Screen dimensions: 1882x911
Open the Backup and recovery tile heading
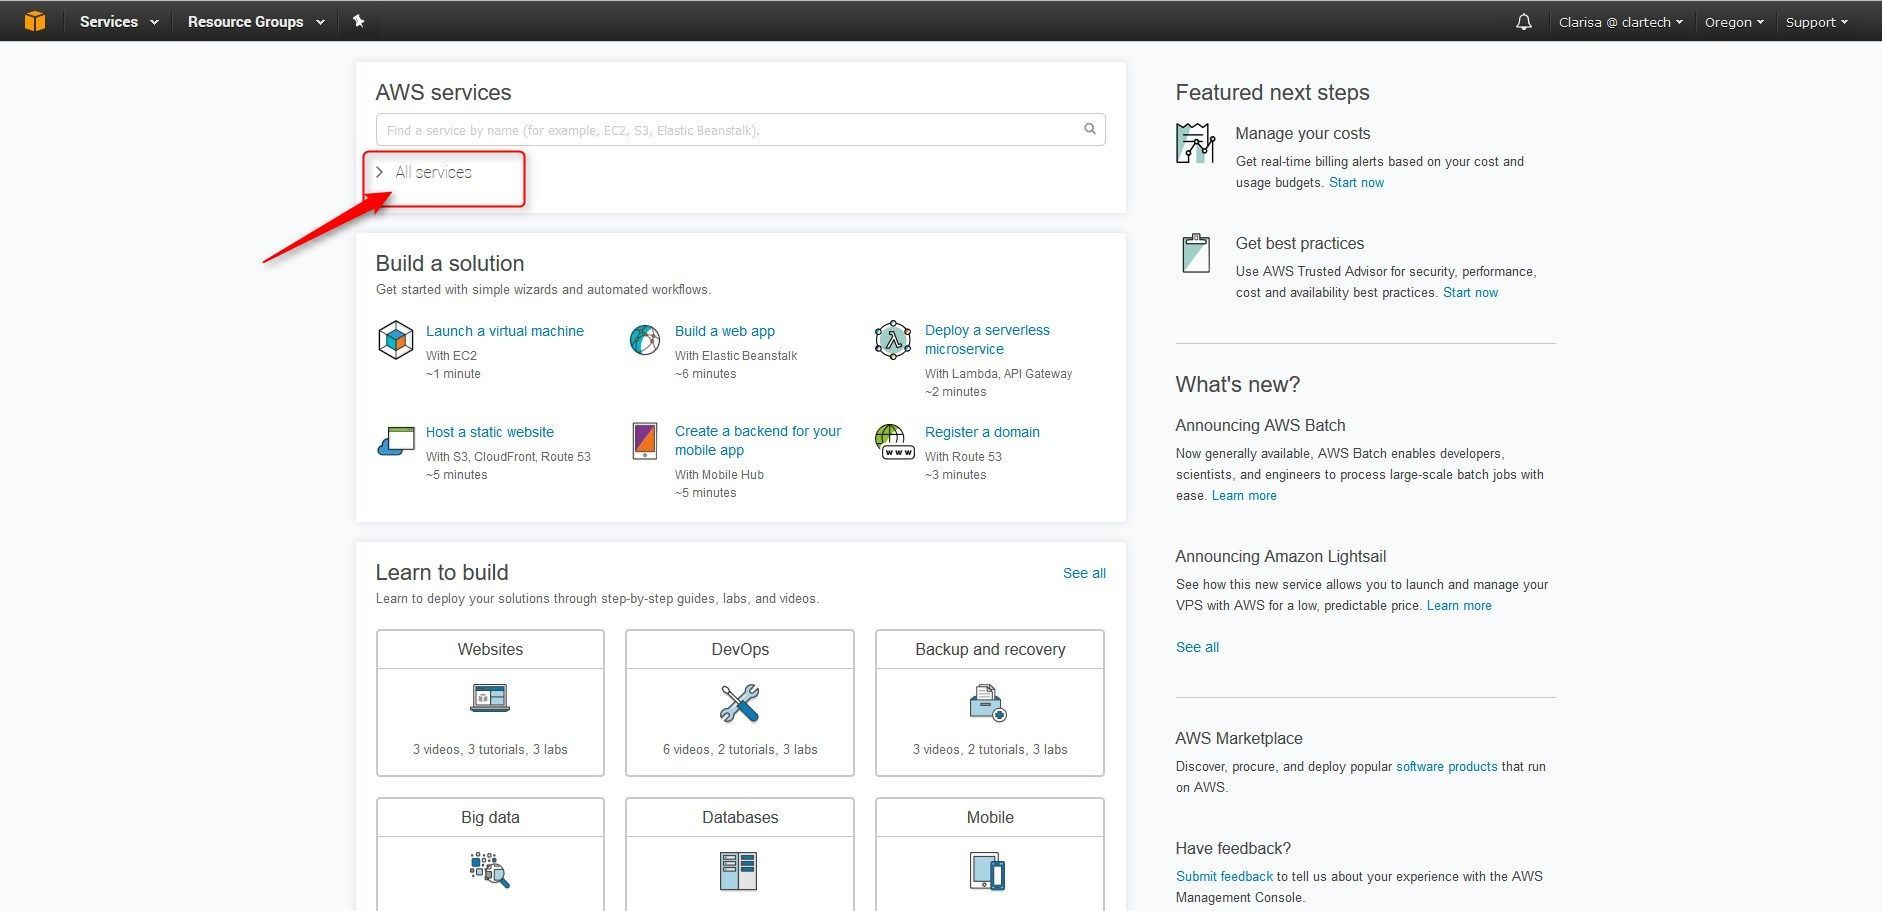(x=990, y=649)
